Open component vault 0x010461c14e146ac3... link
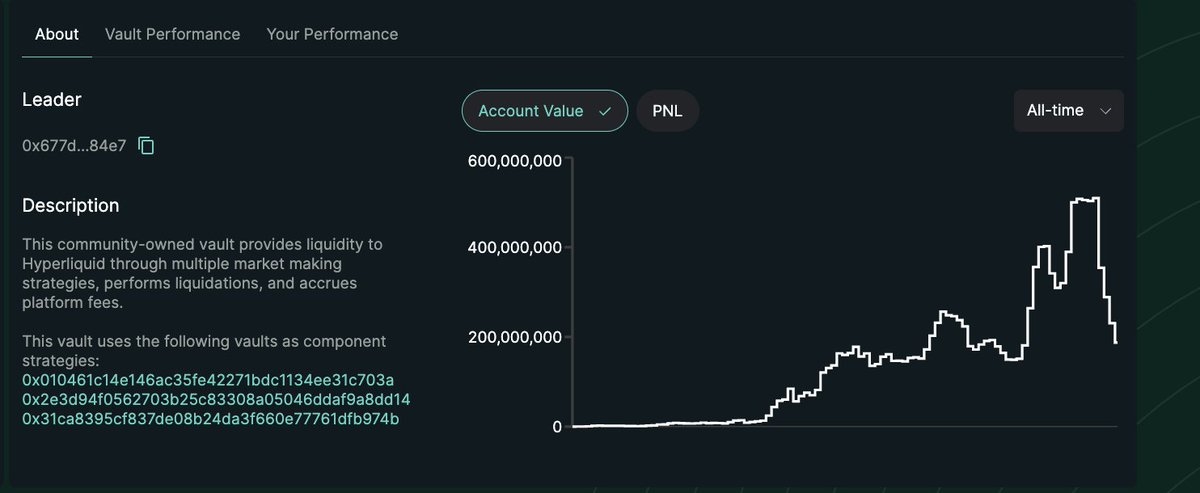Viewport: 1200px width, 493px height. point(208,380)
